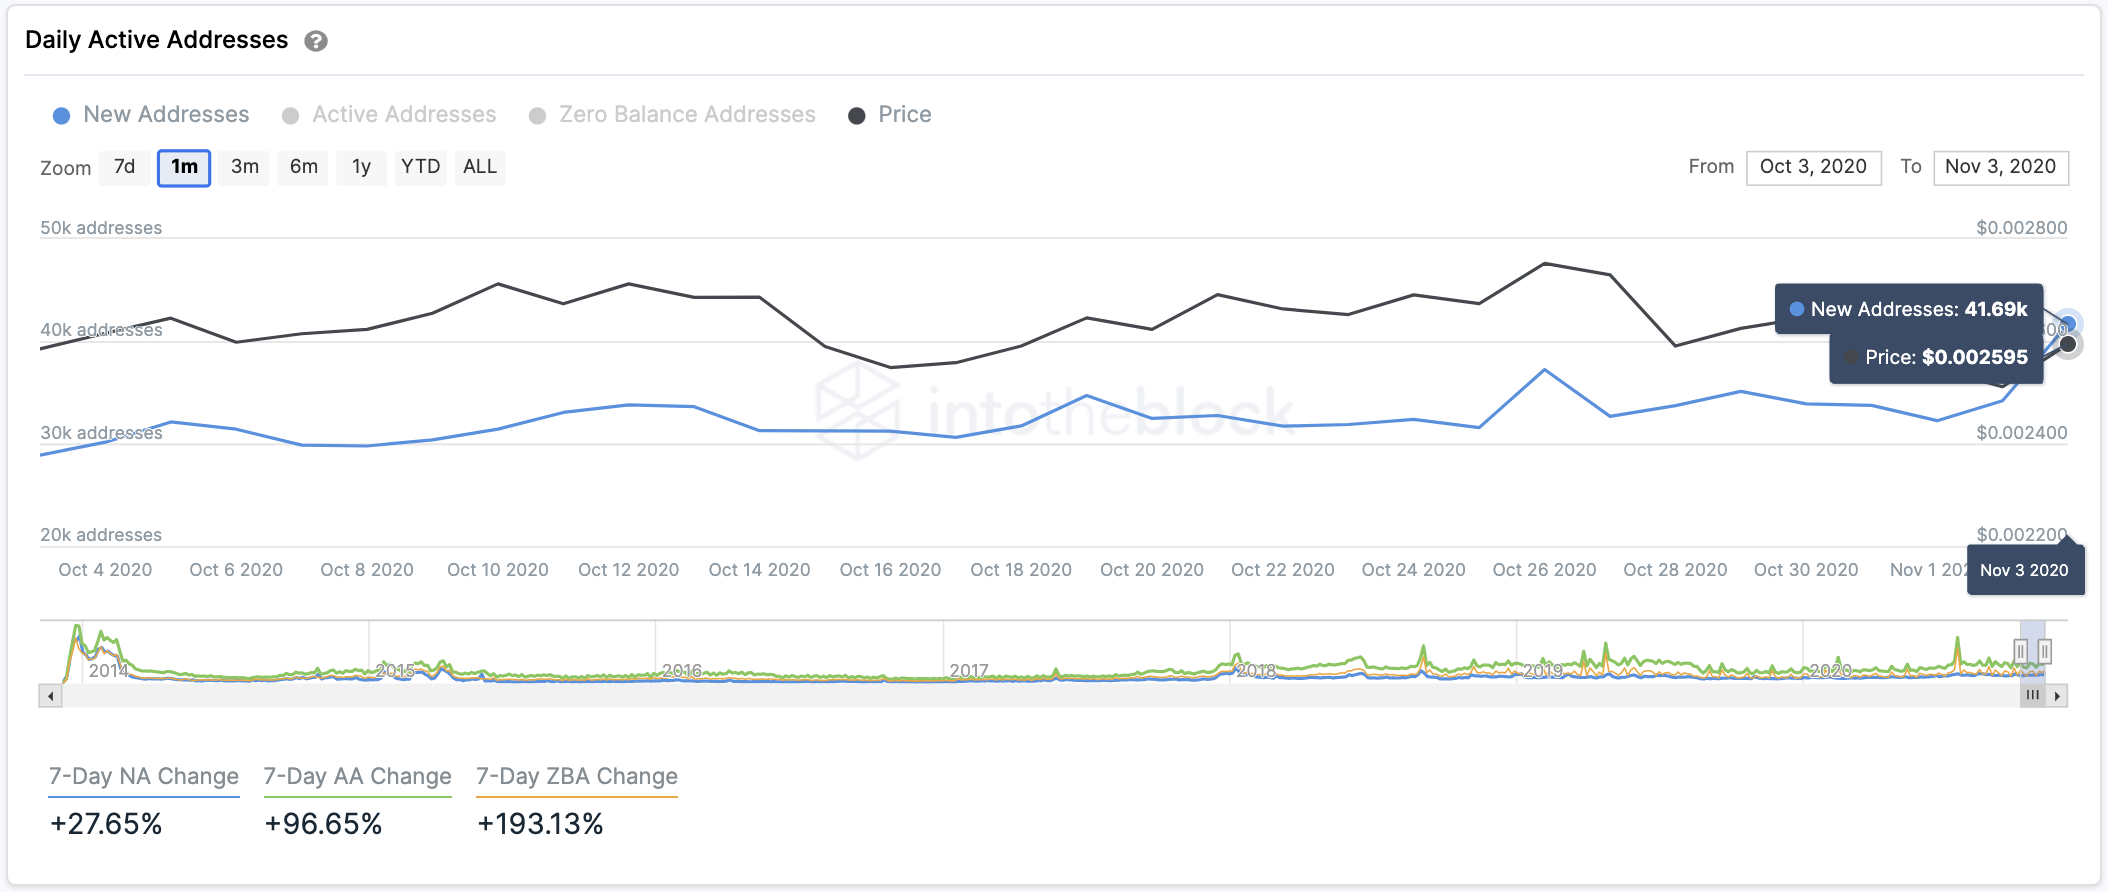The image size is (2108, 892).
Task: Show ALL data range
Action: 480,167
